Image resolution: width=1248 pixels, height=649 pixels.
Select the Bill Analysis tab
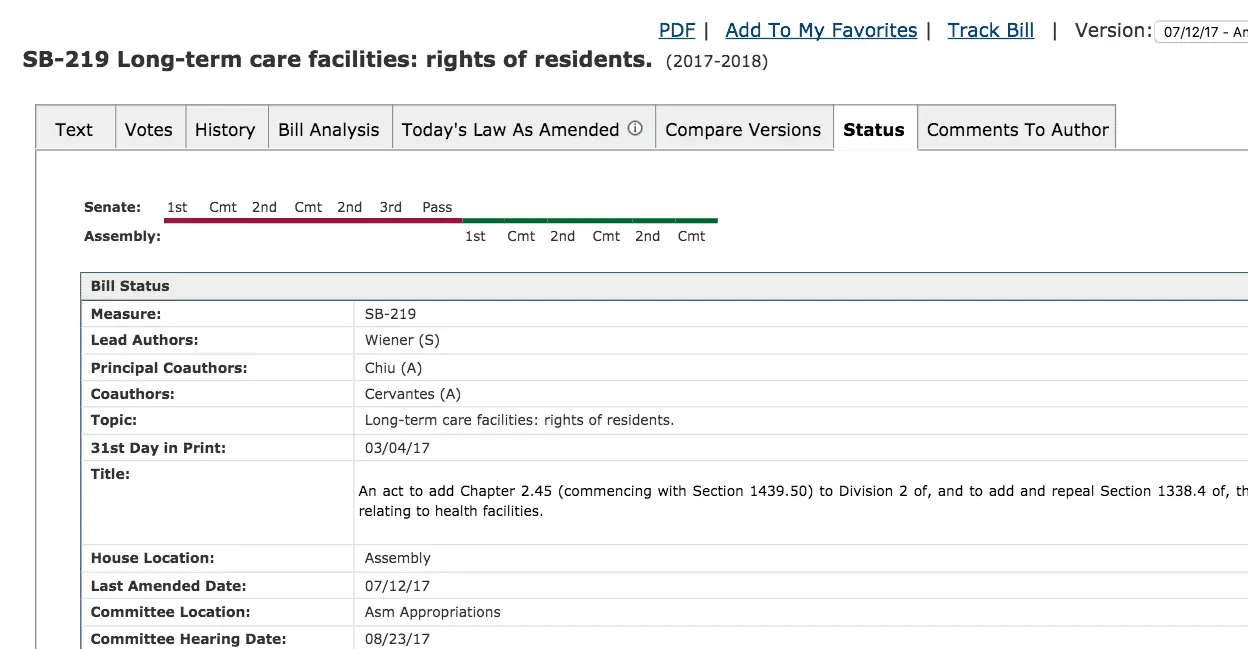click(x=329, y=130)
